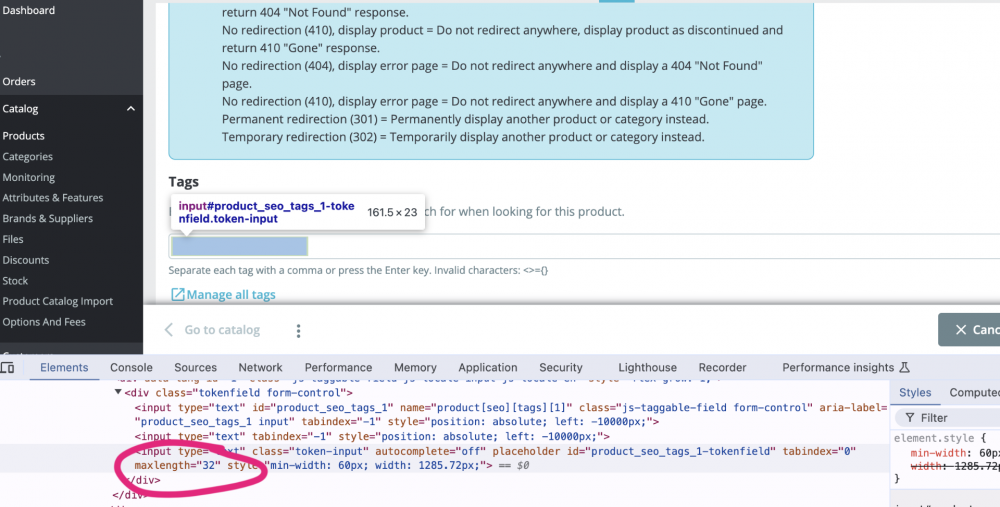Click the Tags section heading

pyautogui.click(x=184, y=182)
